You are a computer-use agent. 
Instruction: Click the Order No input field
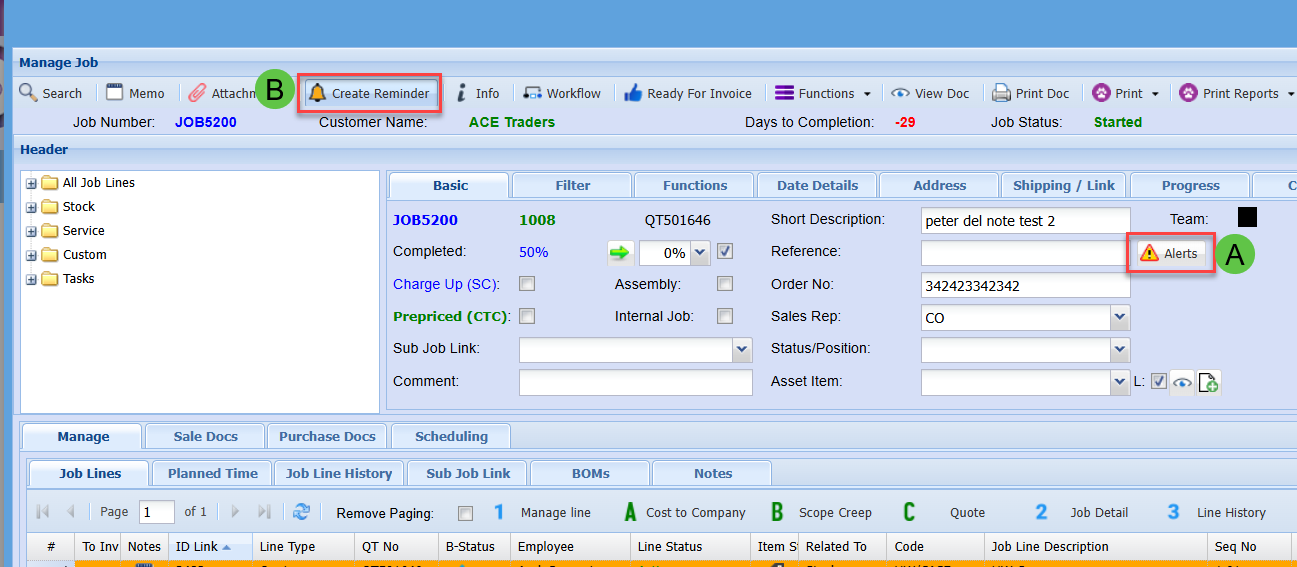[1025, 285]
